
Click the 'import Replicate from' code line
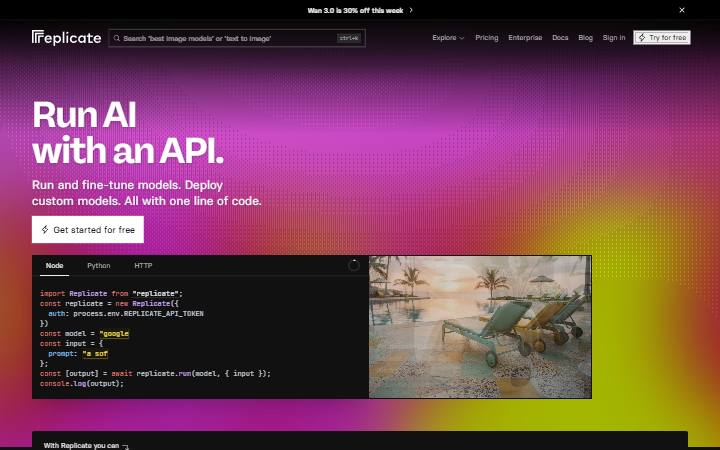click(111, 293)
